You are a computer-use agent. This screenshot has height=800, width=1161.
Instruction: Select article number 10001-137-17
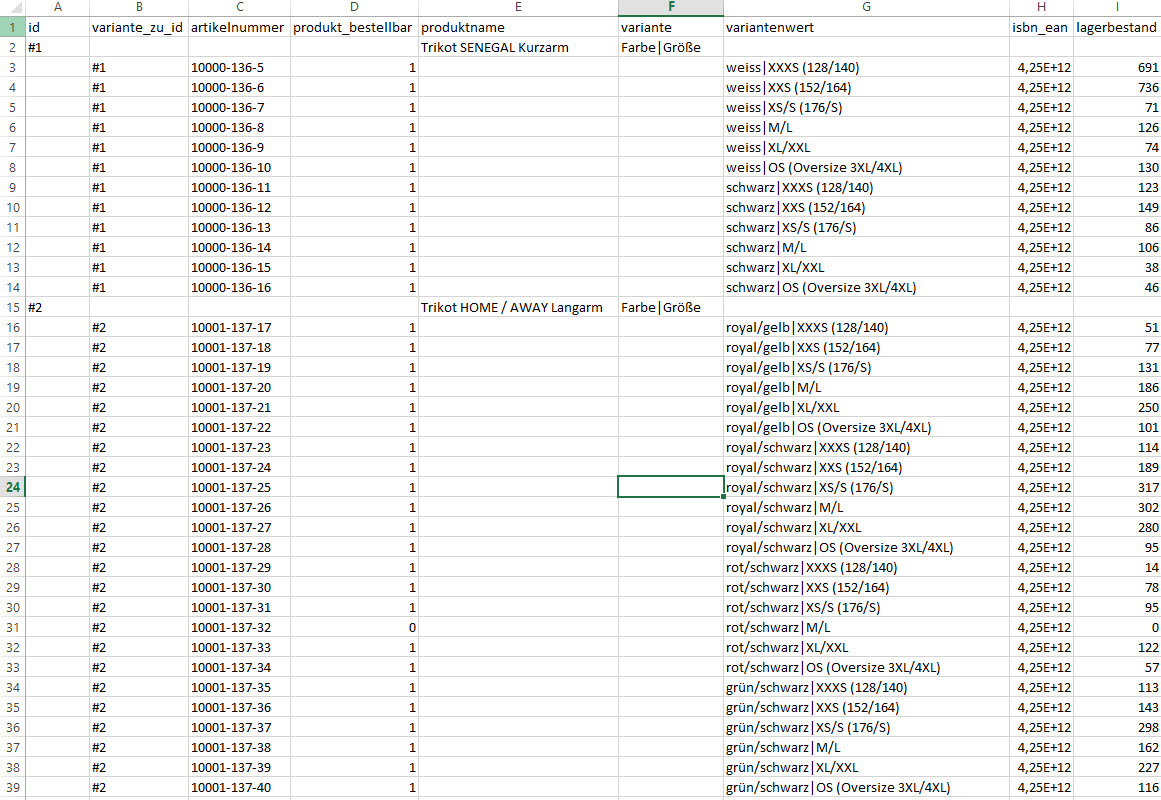239,327
